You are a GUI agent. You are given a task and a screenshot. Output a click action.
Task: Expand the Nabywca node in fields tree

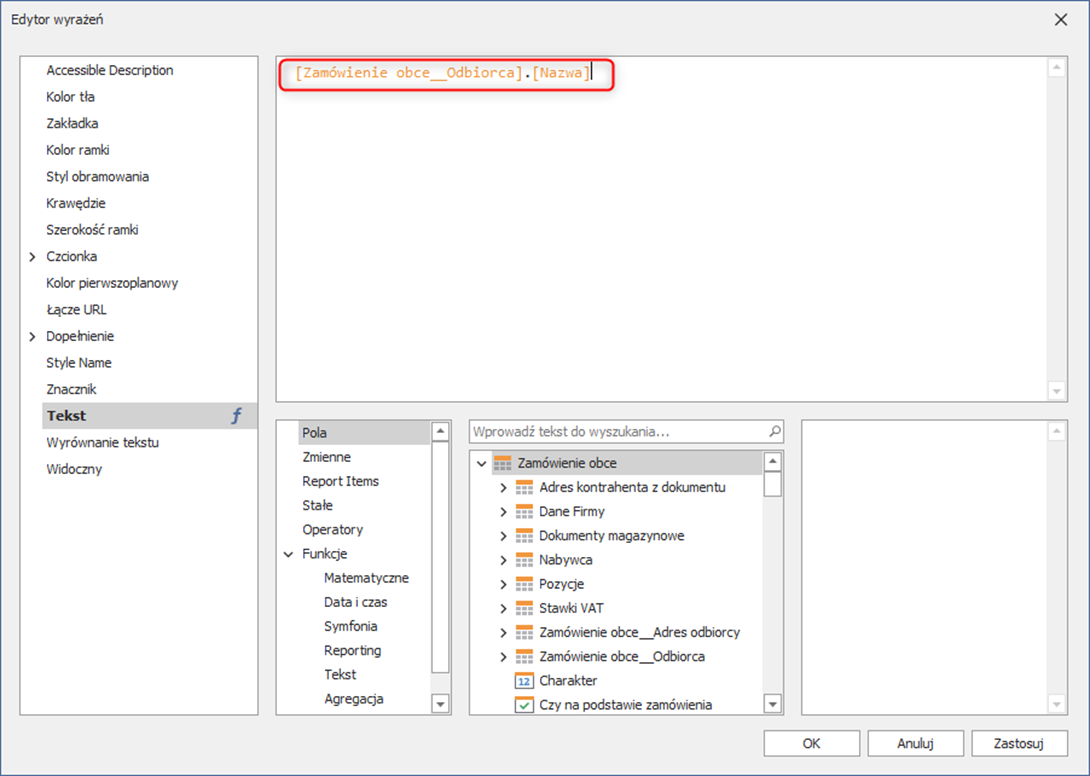[x=503, y=560]
